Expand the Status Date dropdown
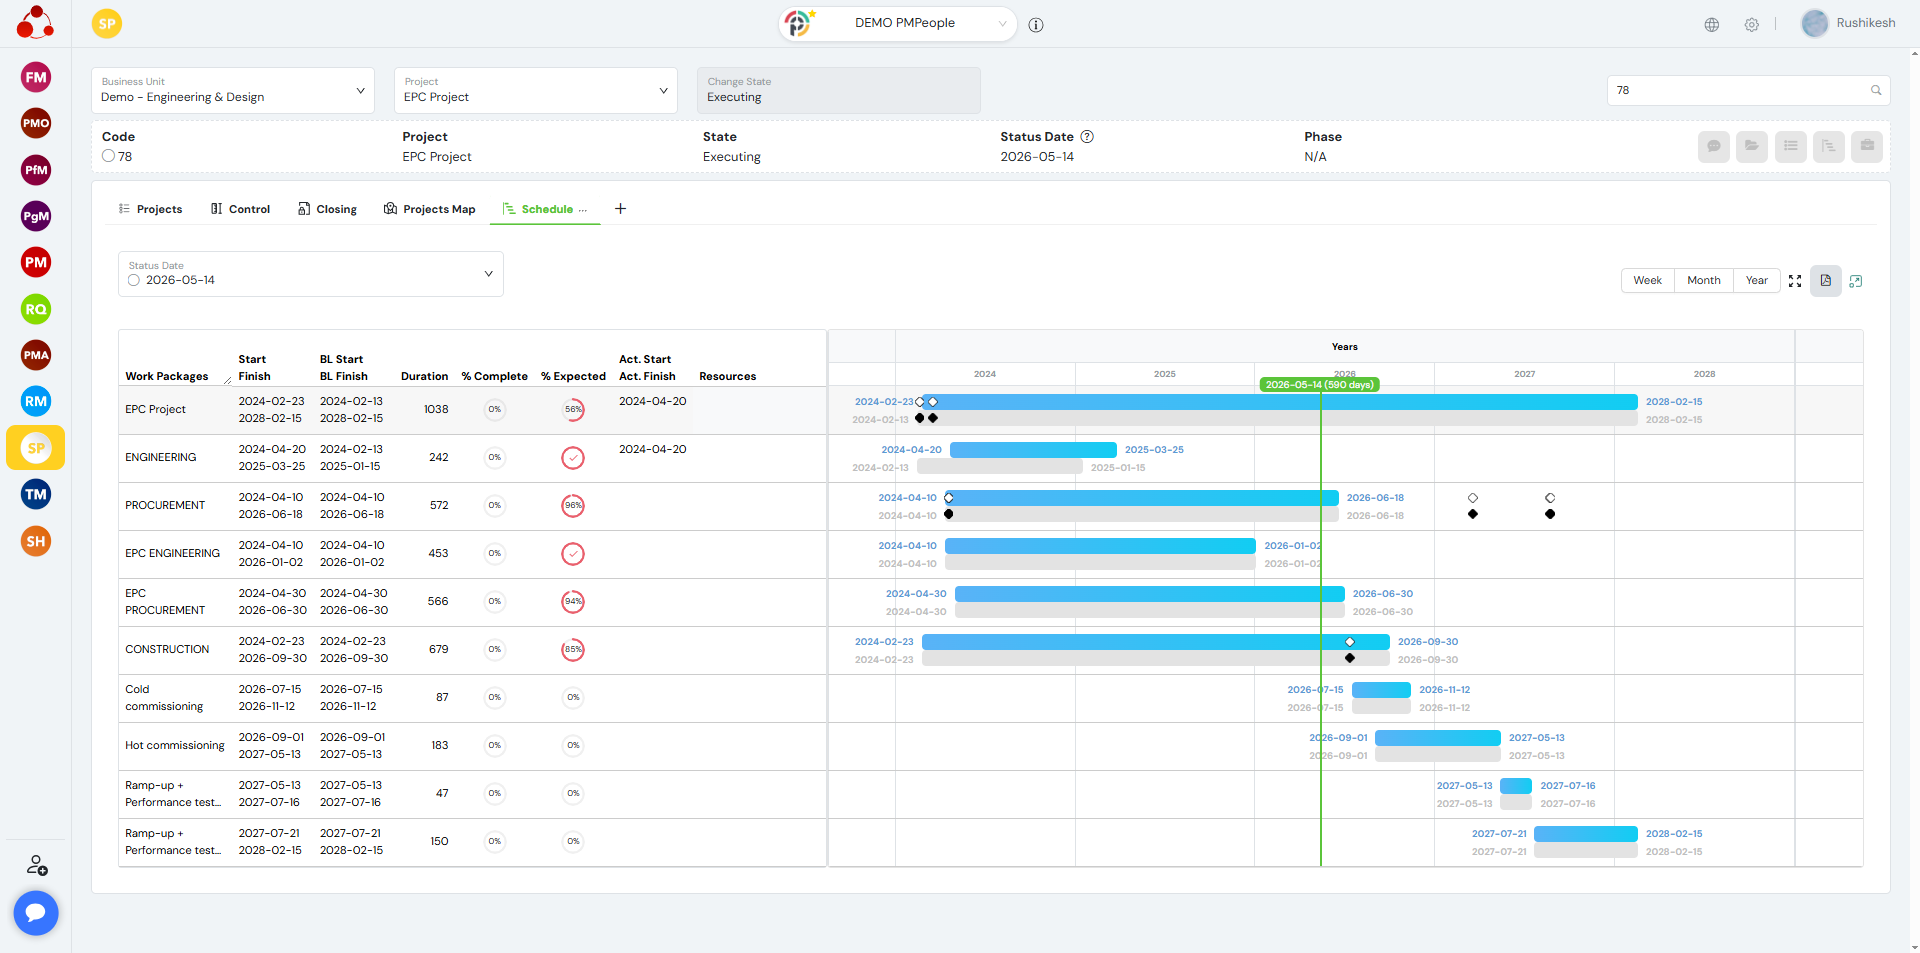 (488, 274)
